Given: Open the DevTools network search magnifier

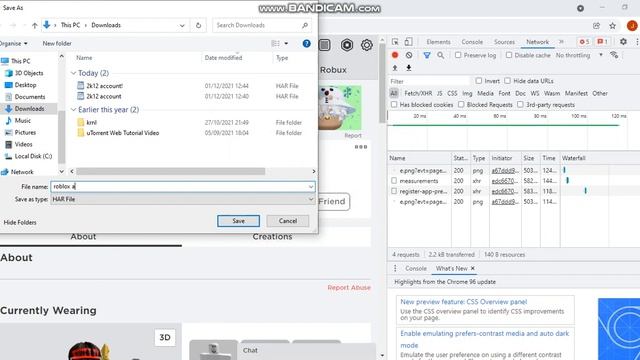Looking at the screenshot, I should (440, 55).
